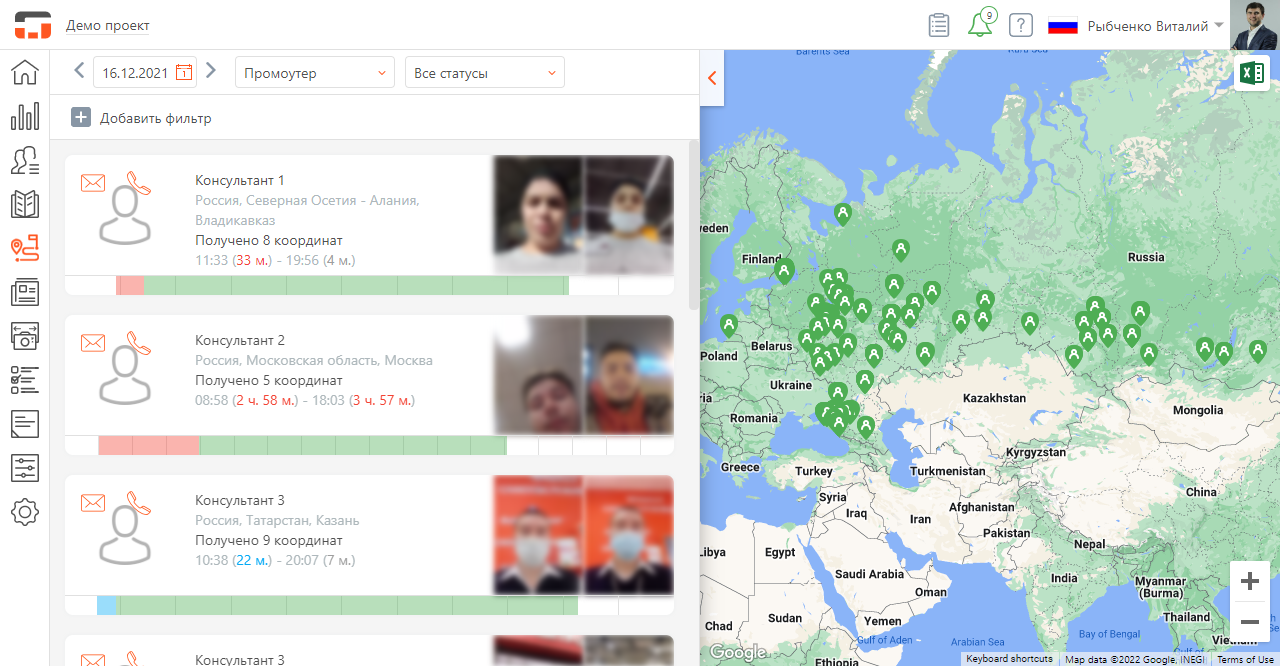Open the calendar picker icon

point(184,72)
